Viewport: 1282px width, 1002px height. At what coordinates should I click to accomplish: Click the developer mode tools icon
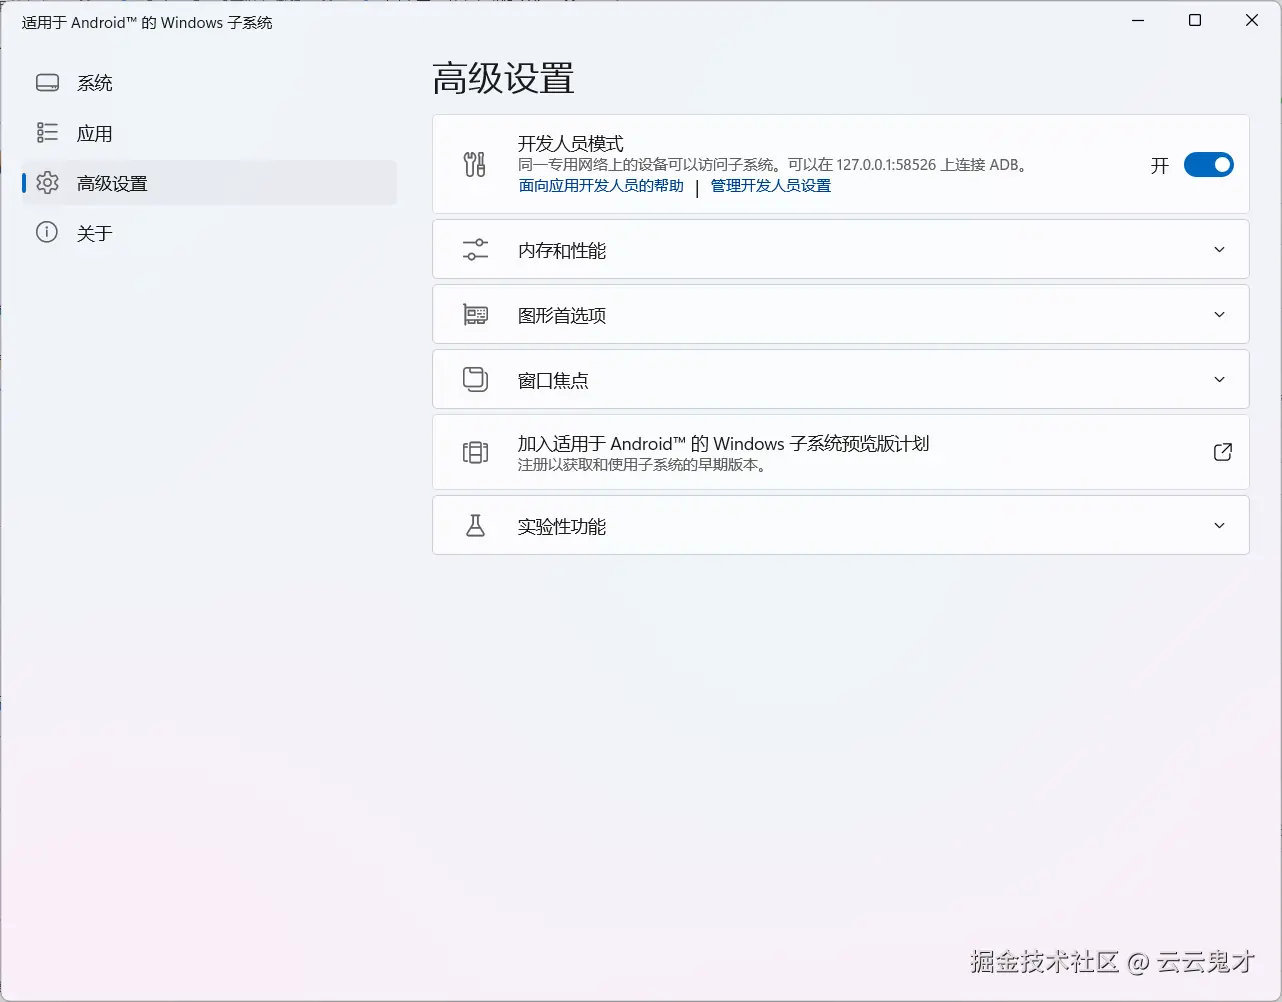(475, 164)
